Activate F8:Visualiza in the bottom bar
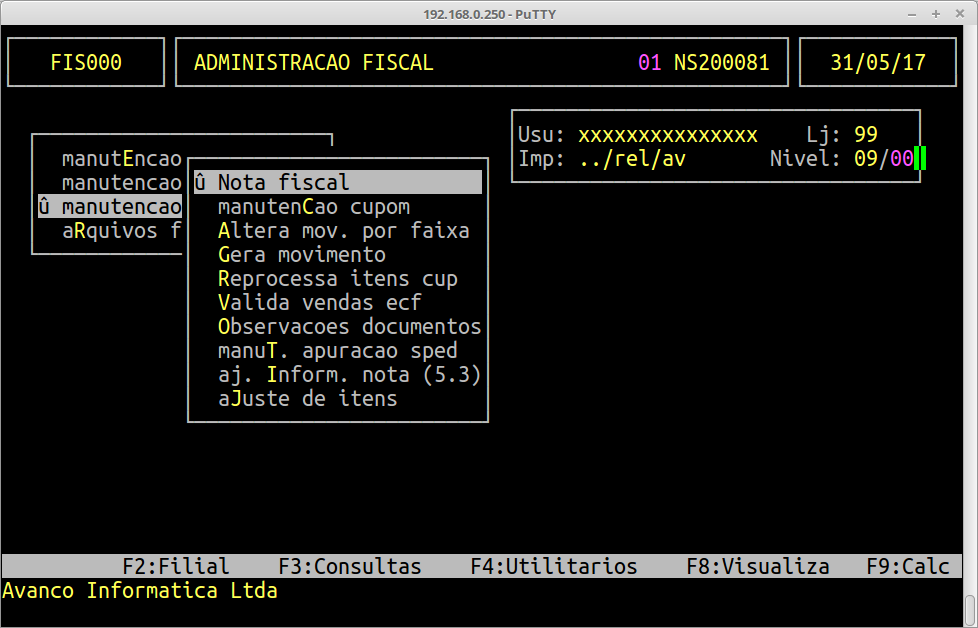 click(757, 566)
